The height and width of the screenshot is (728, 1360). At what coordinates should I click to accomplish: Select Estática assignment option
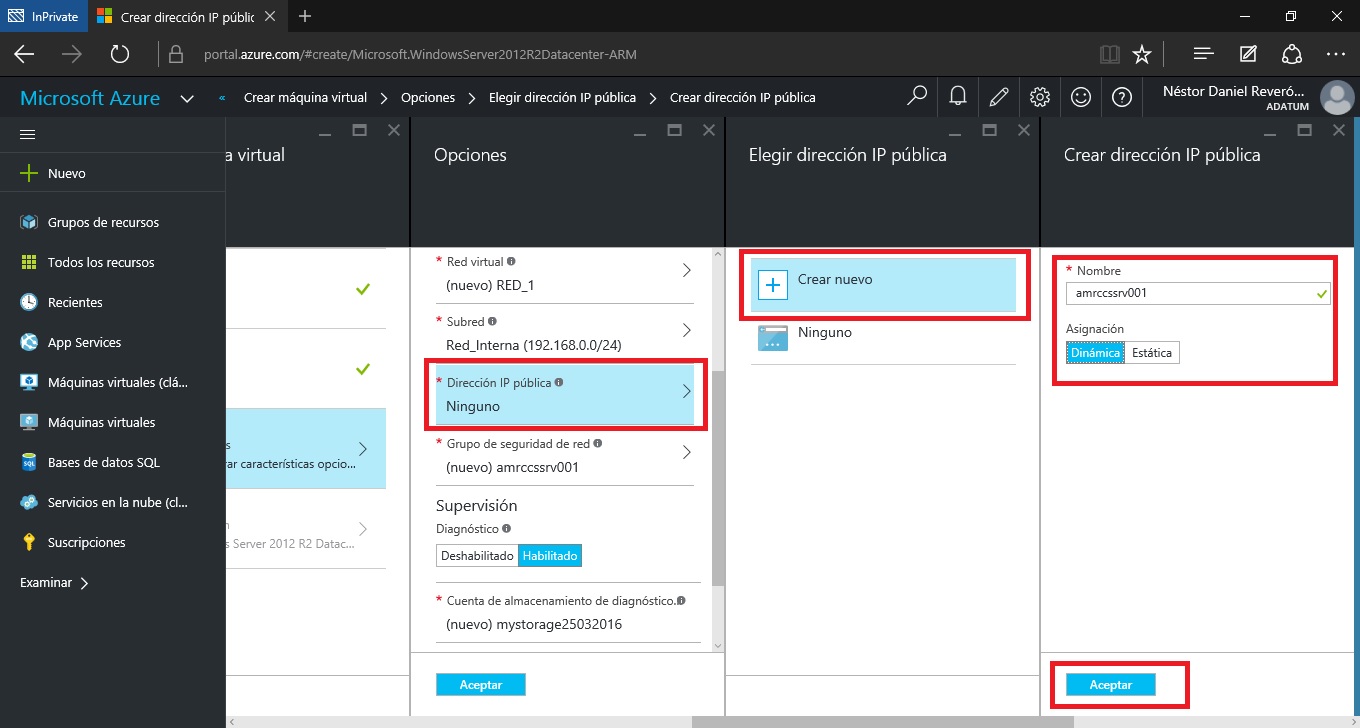(x=1152, y=353)
